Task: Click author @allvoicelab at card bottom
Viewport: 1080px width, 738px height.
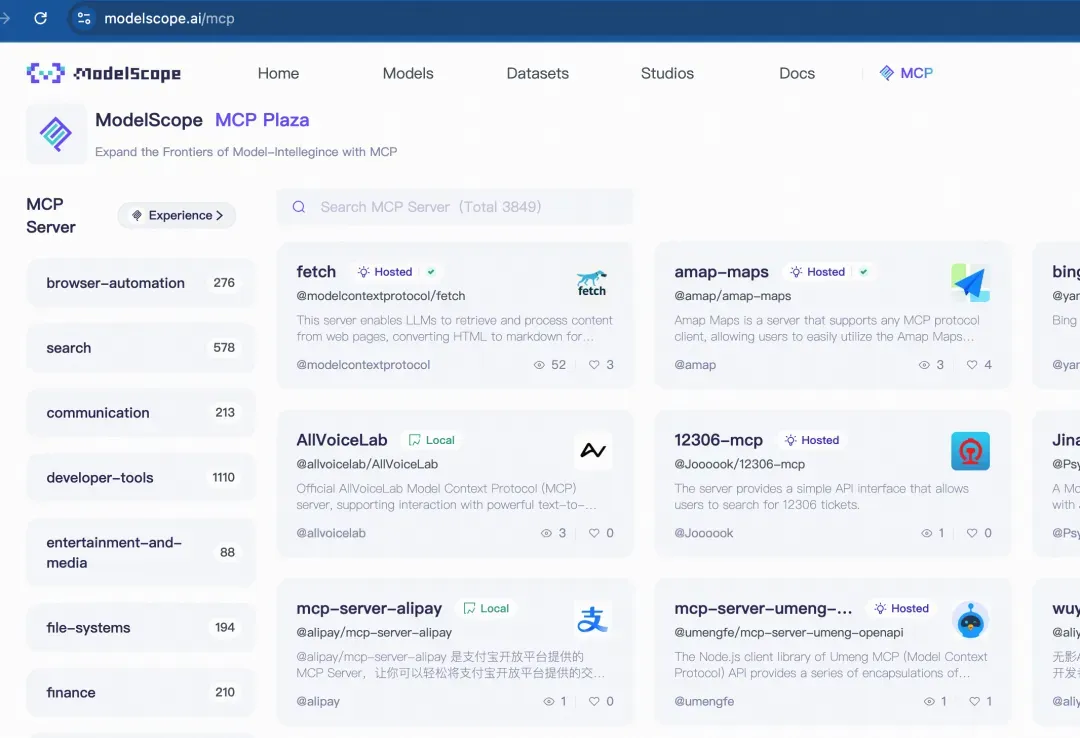Action: (x=331, y=533)
